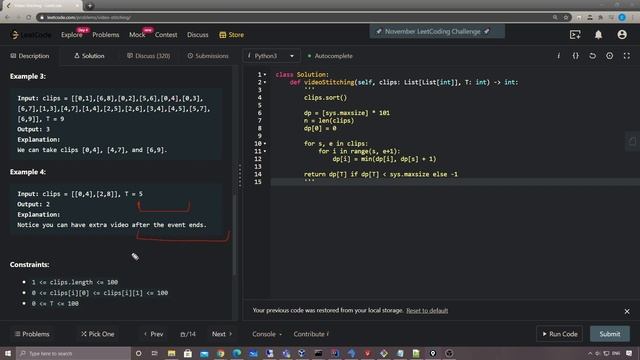
Task: Expand the Console panel
Action: tap(267, 334)
